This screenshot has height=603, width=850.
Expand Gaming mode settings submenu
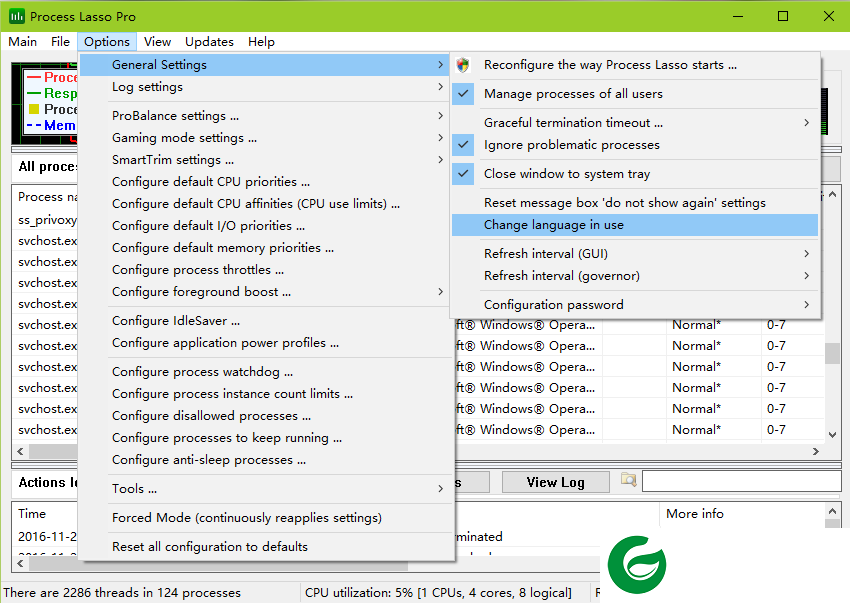tap(266, 138)
